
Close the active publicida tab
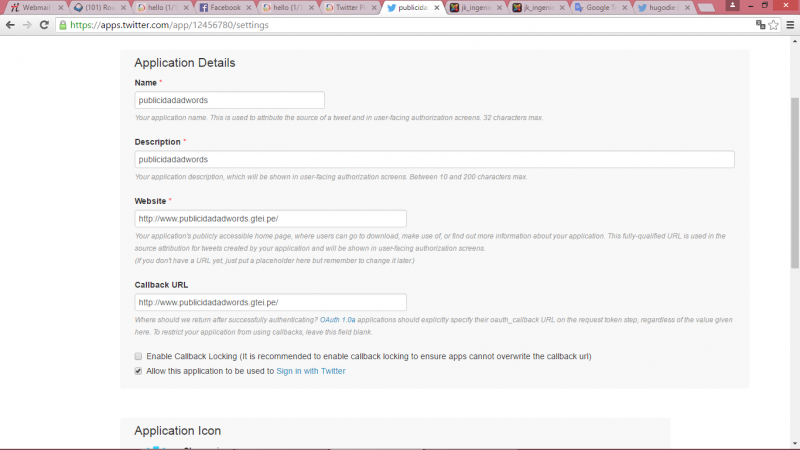(437, 8)
